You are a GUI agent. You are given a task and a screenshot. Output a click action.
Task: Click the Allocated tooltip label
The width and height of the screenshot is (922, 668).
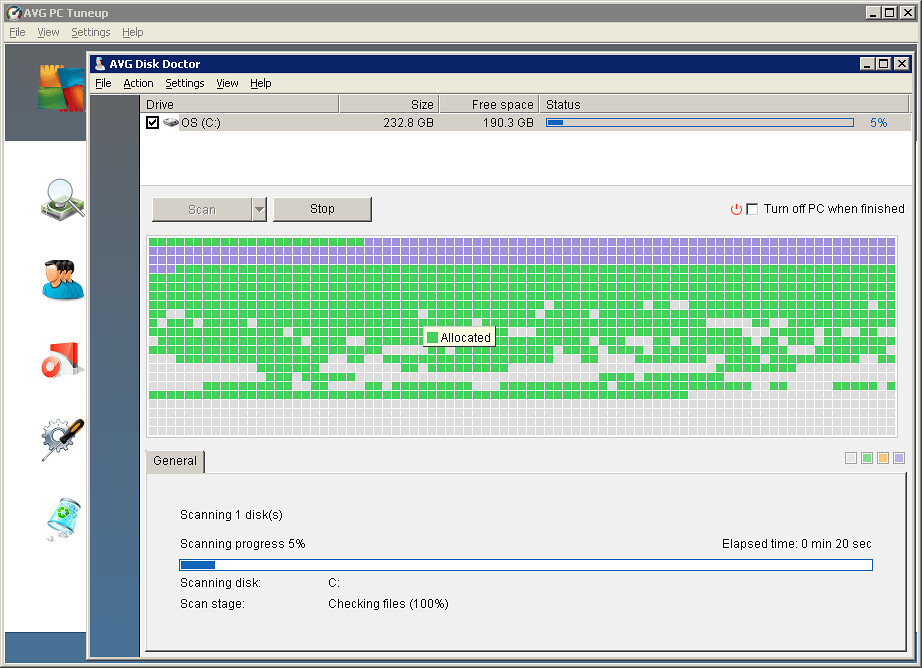click(459, 338)
